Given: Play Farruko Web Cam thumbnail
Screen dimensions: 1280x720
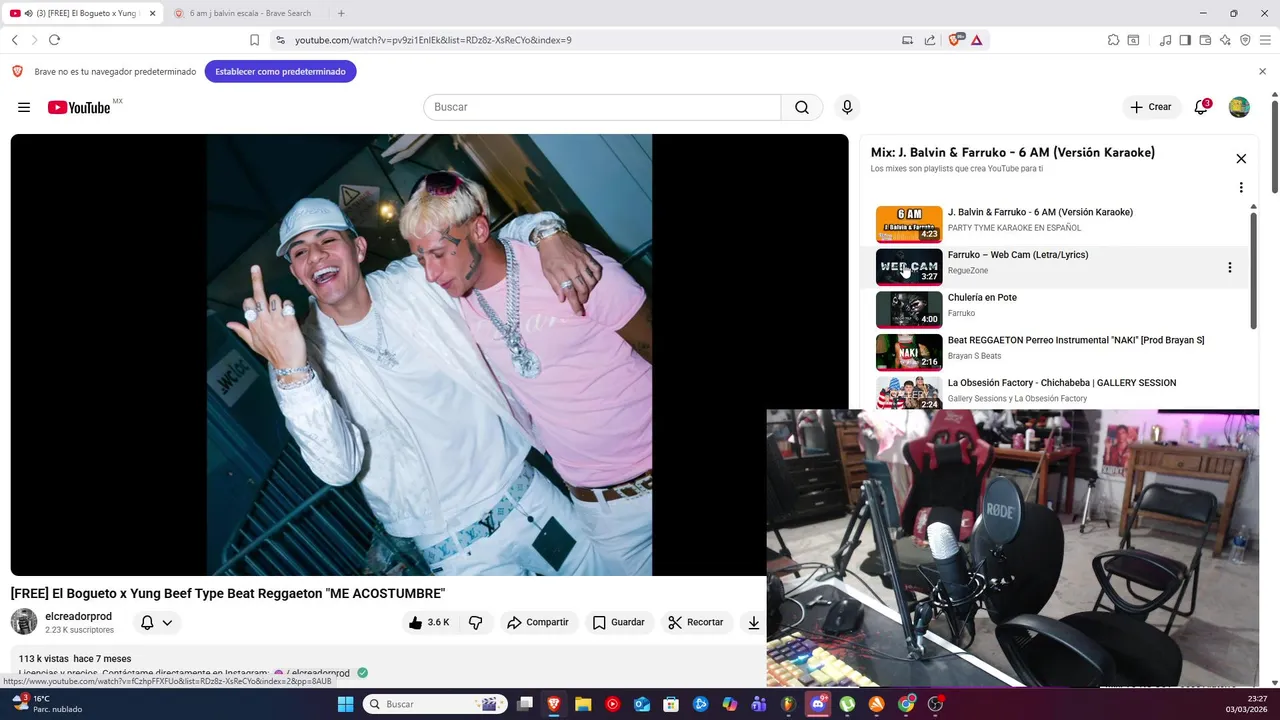Looking at the screenshot, I should coord(909,267).
